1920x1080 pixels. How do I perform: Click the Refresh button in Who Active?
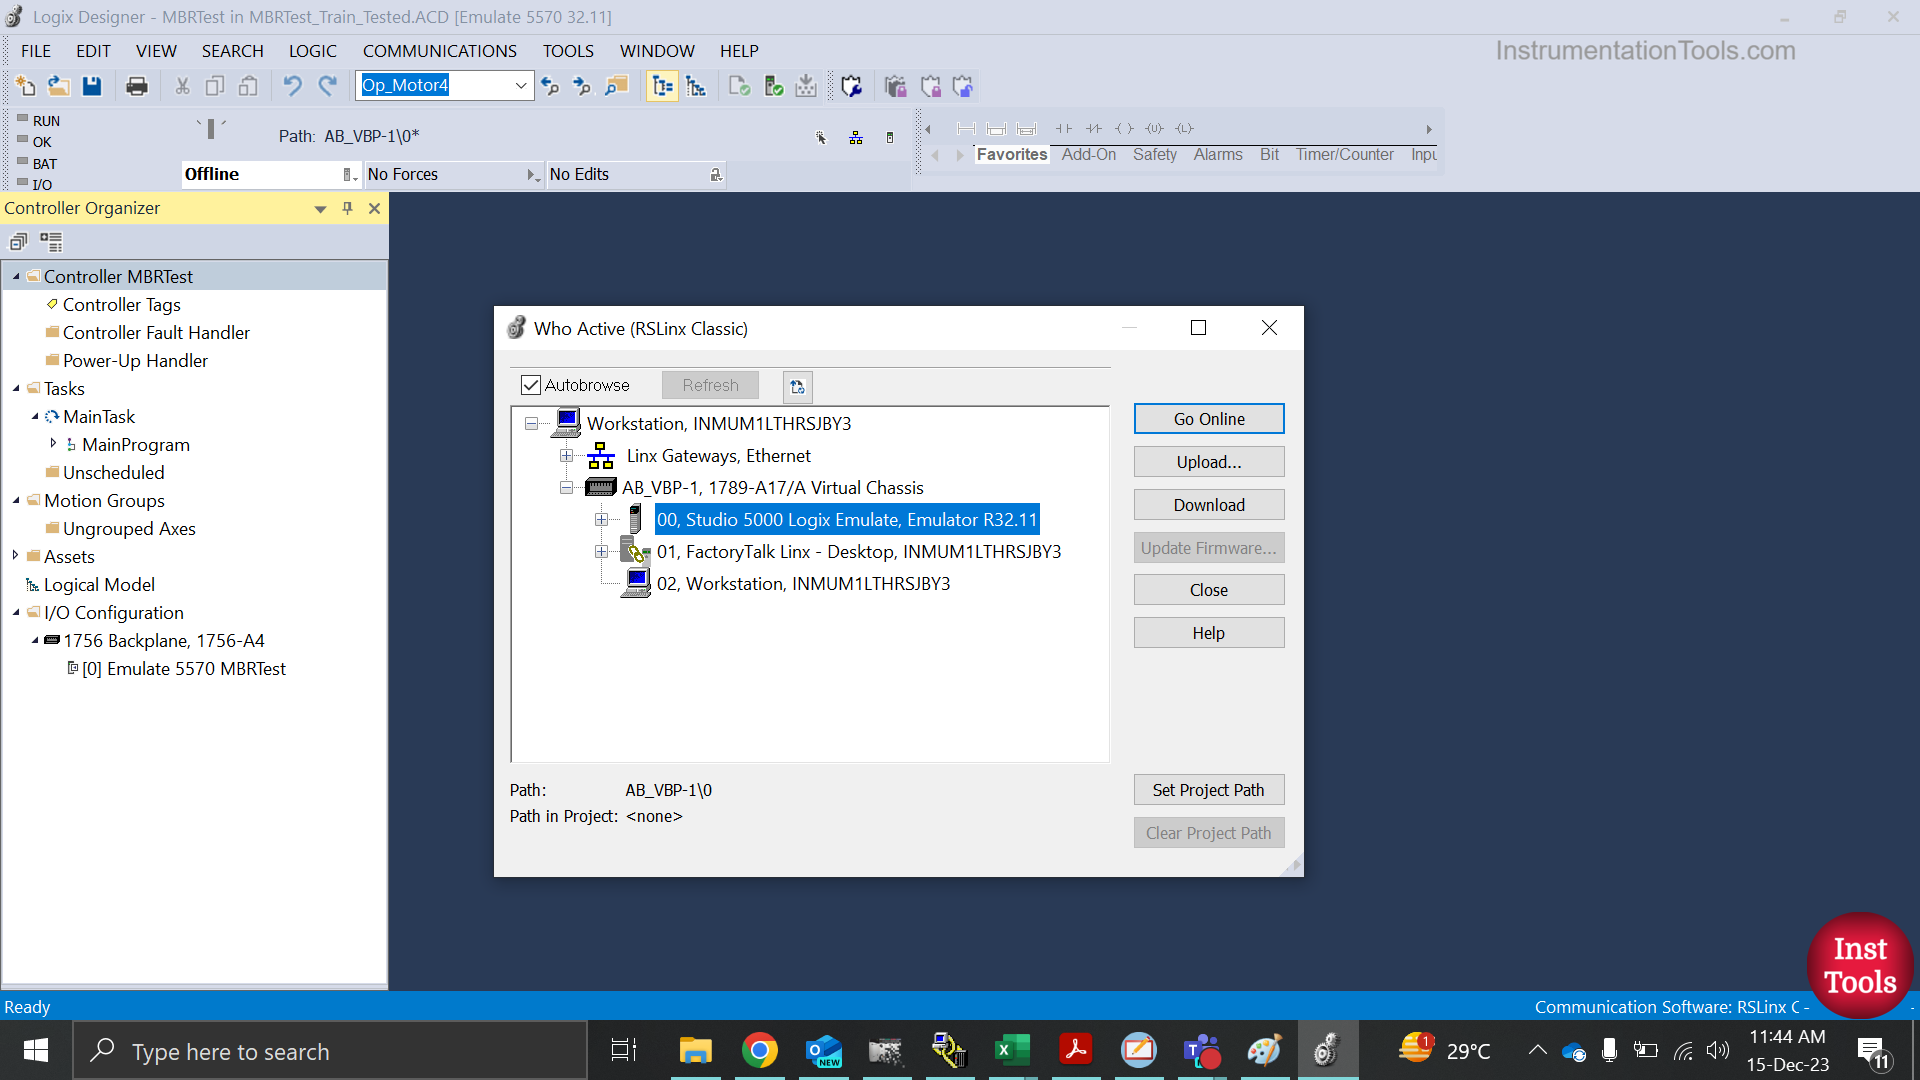pos(709,384)
